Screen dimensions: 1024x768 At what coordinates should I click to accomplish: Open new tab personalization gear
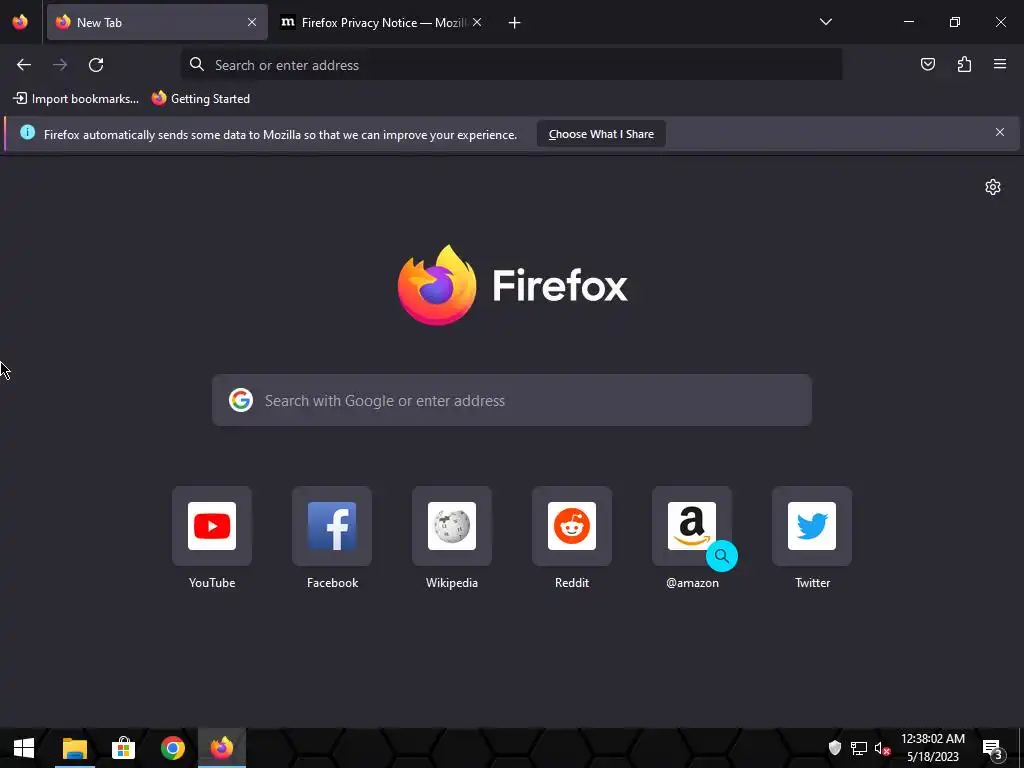coord(993,187)
